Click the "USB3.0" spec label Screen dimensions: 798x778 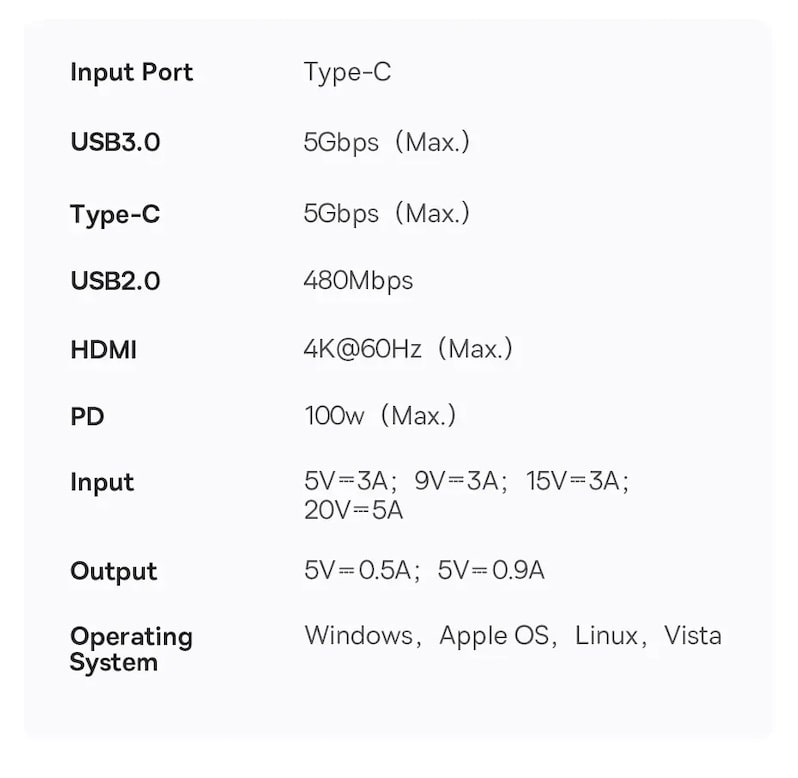click(115, 142)
